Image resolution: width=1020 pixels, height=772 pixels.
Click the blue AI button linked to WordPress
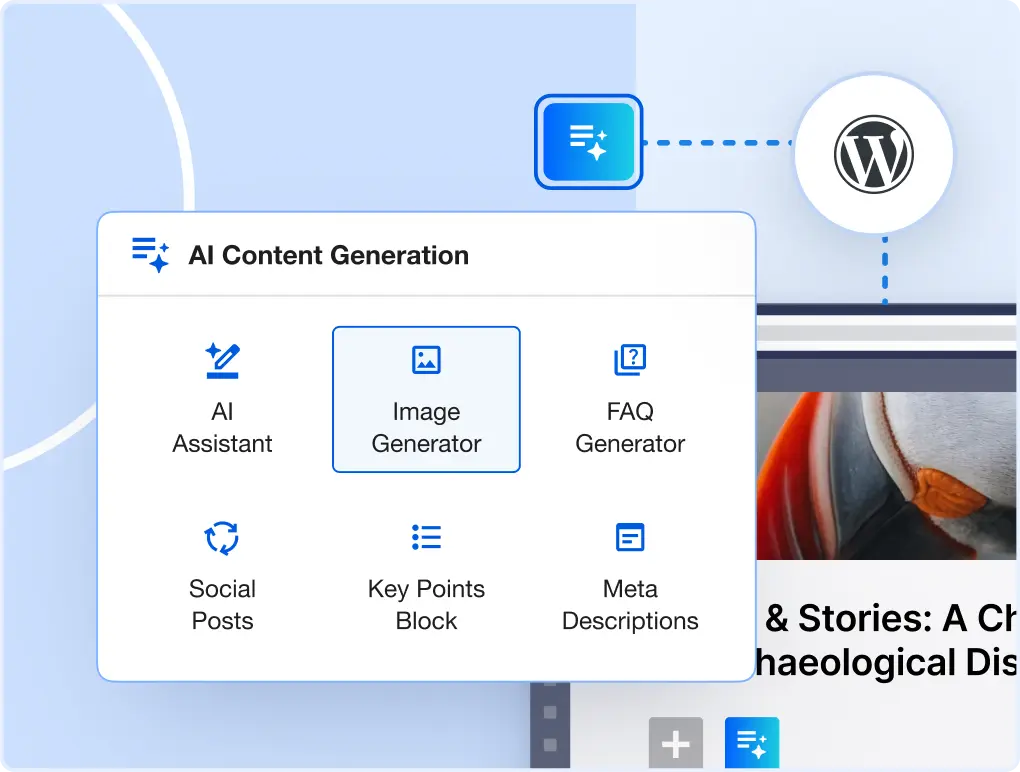point(588,142)
